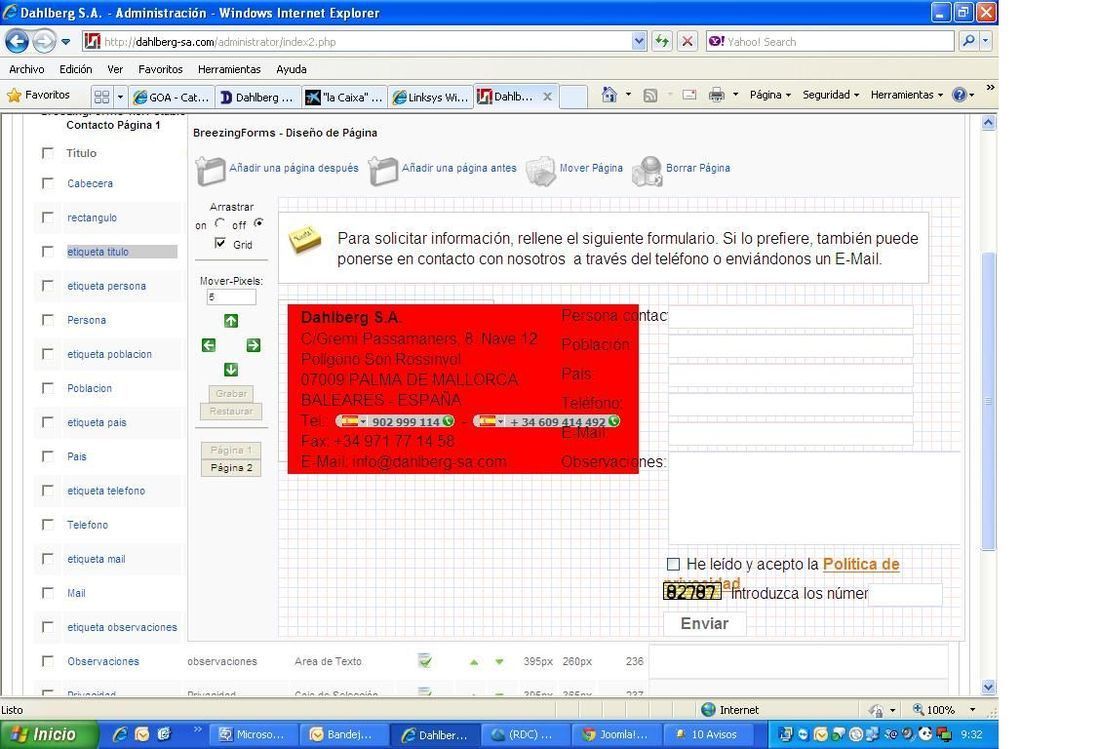
Task: Open the Página command bar dropdown
Action: coord(770,95)
